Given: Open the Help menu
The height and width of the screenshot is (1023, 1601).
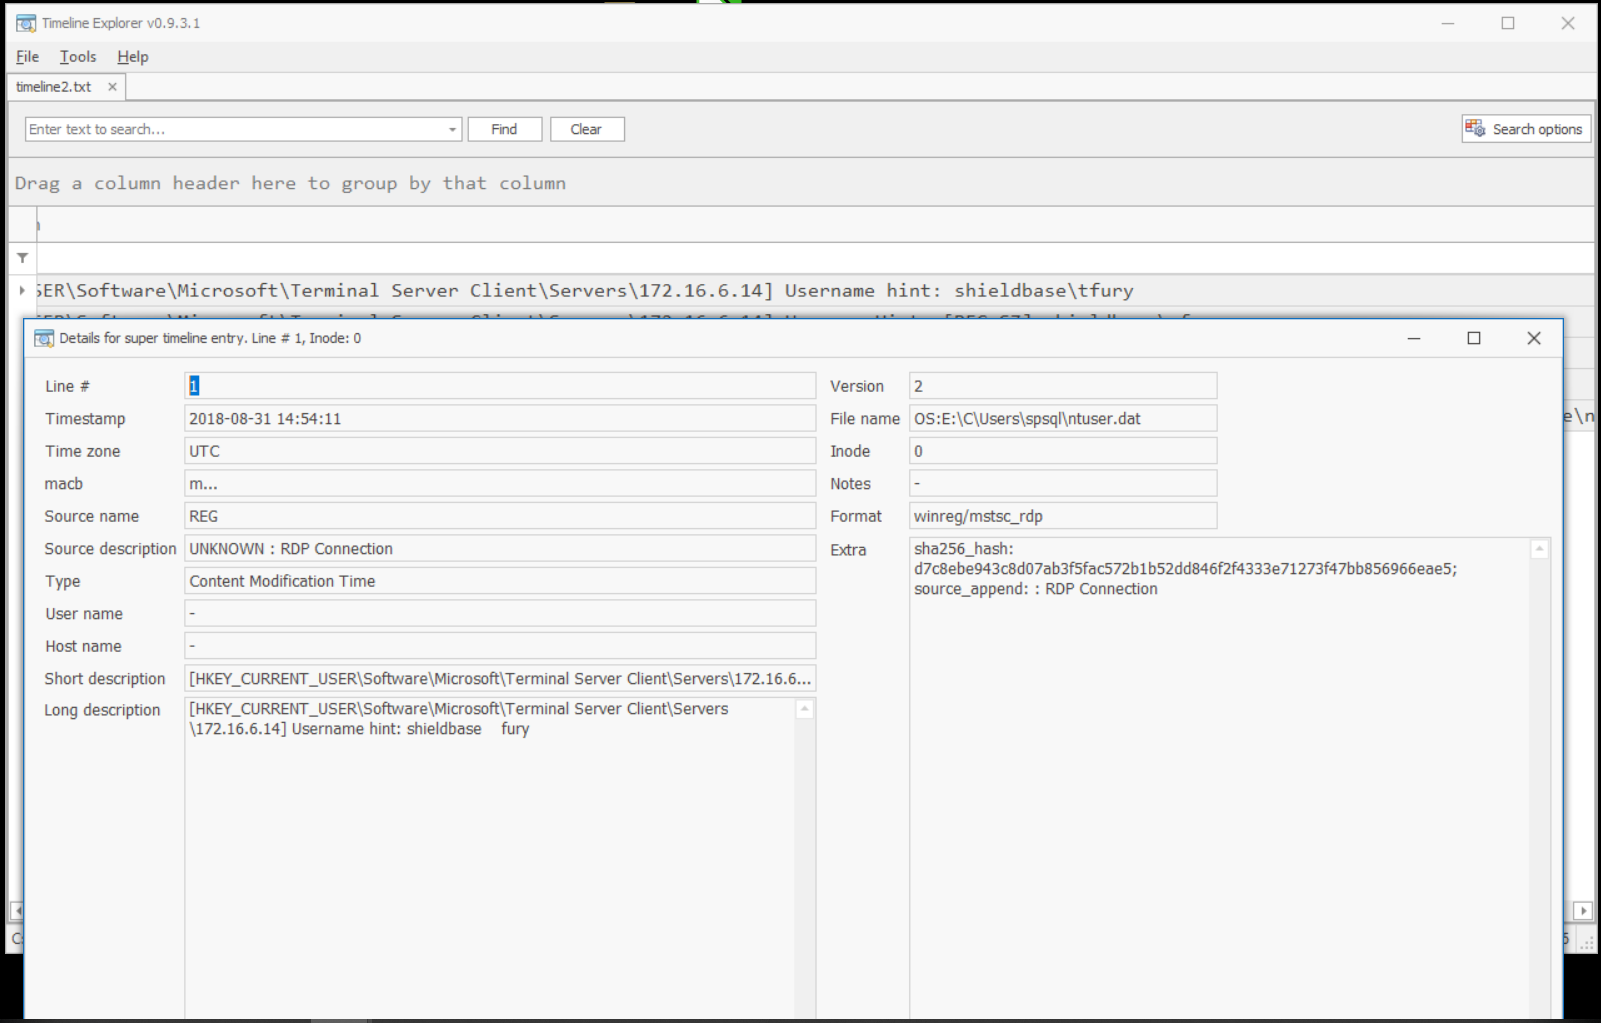Looking at the screenshot, I should click(x=131, y=56).
